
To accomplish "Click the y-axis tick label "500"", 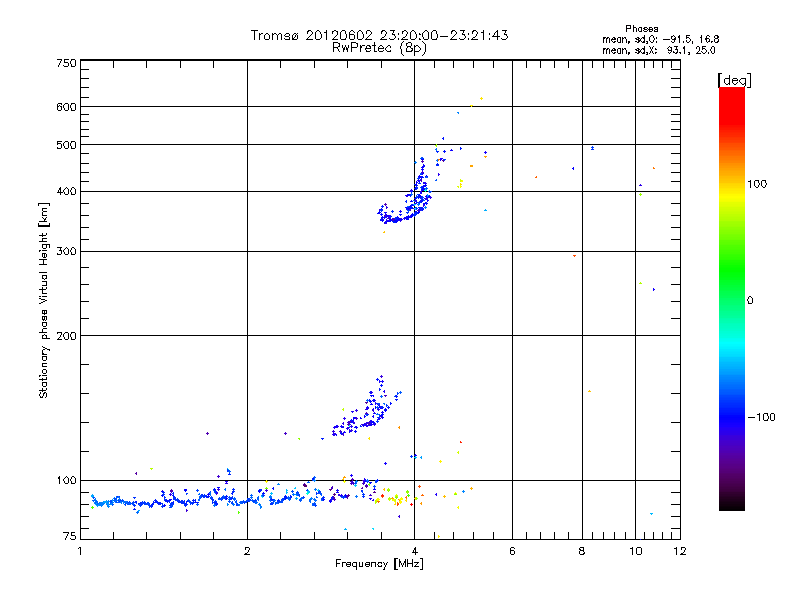I will pyautogui.click(x=66, y=145).
